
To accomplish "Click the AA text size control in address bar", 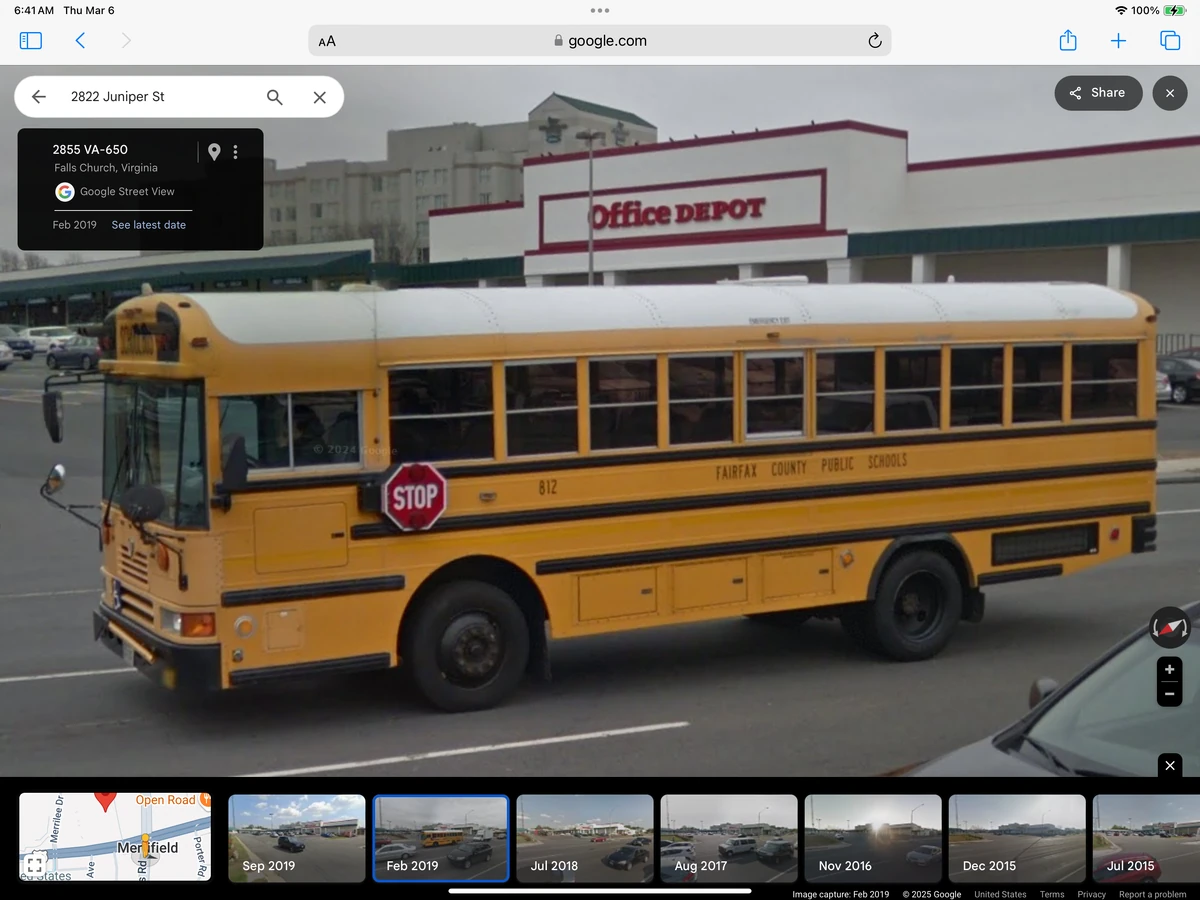I will click(x=326, y=41).
